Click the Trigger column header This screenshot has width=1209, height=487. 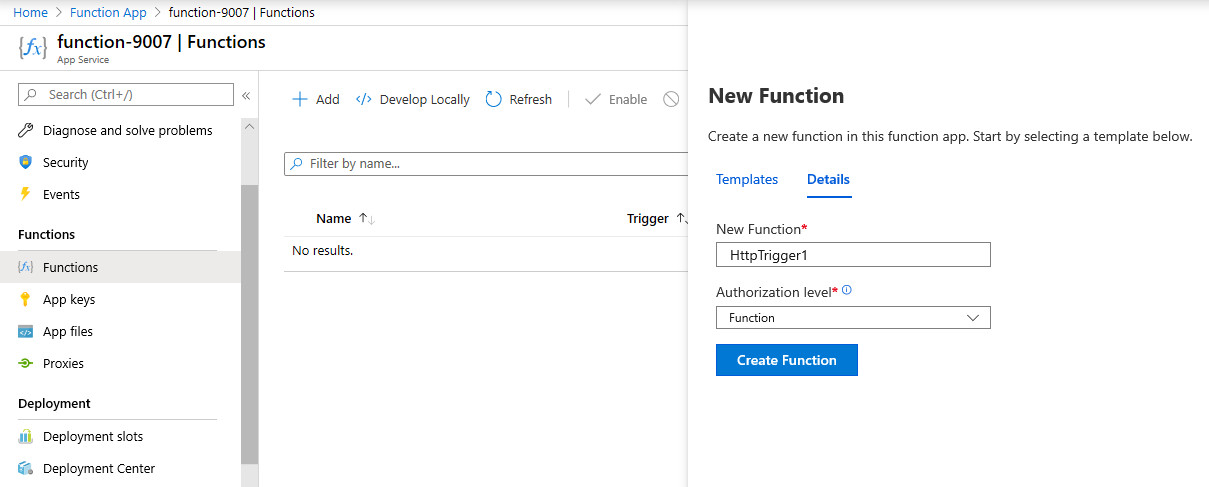[x=648, y=218]
